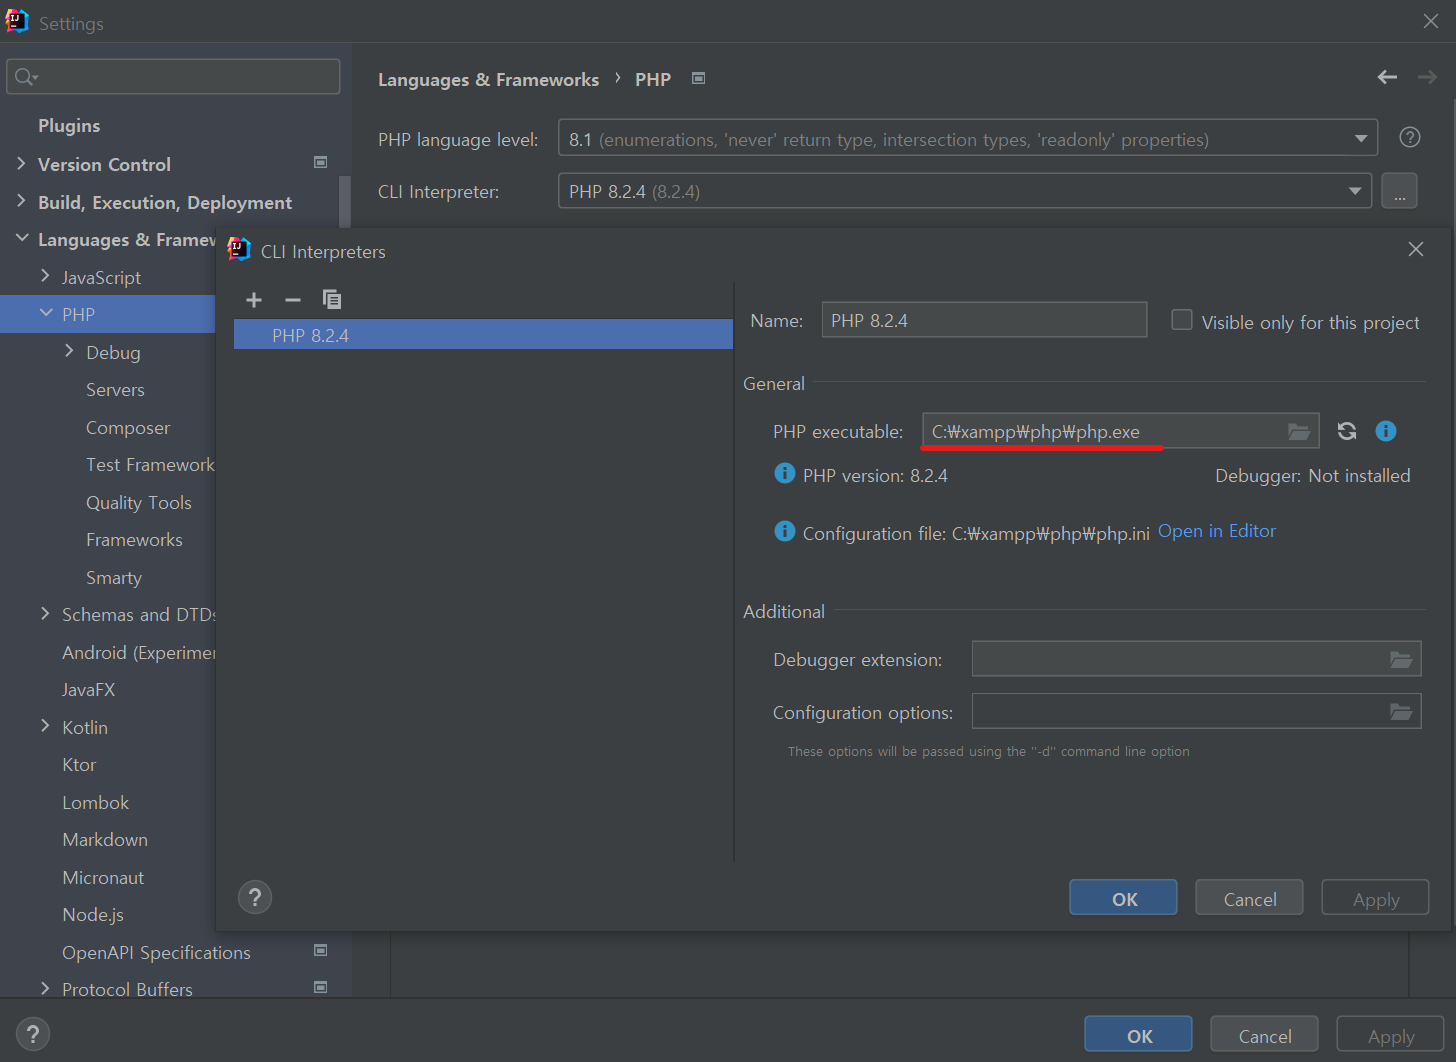Expand the Kotlin settings node

45,726
